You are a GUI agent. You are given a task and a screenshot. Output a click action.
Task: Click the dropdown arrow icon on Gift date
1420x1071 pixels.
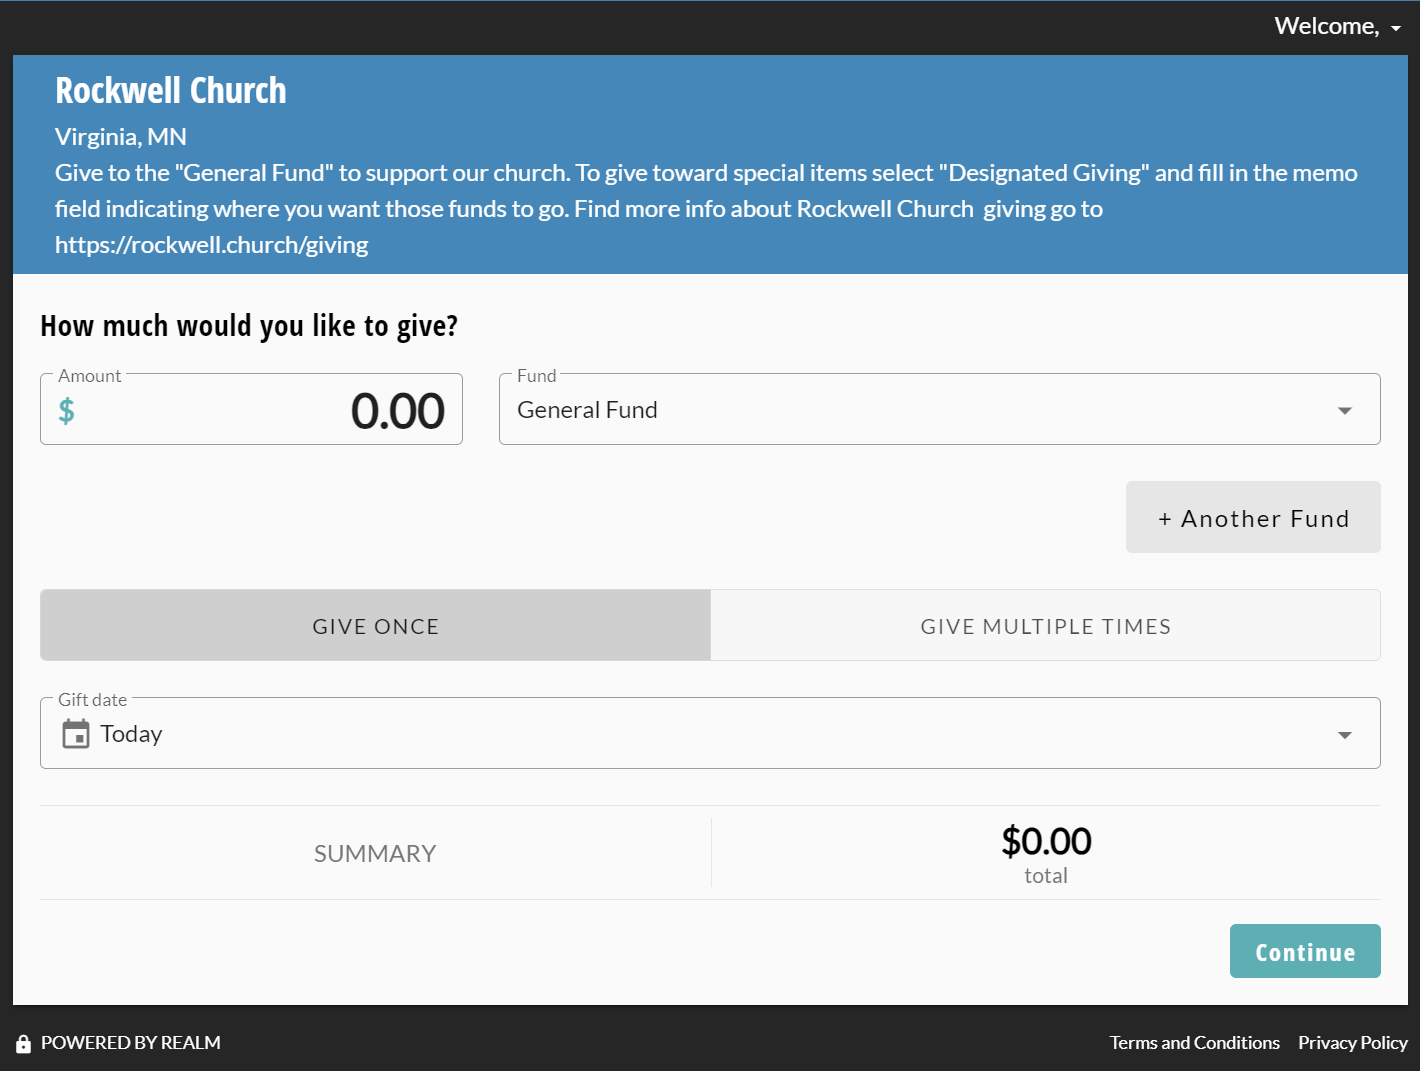coord(1345,733)
